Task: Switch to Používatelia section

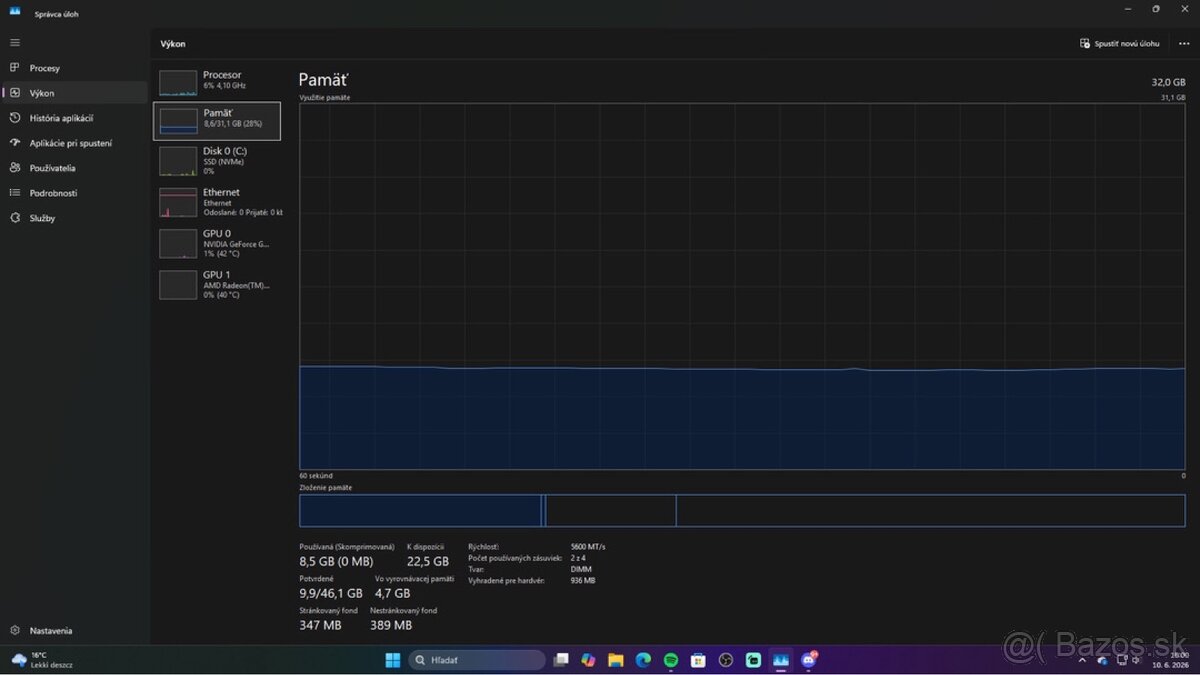Action: pos(75,168)
